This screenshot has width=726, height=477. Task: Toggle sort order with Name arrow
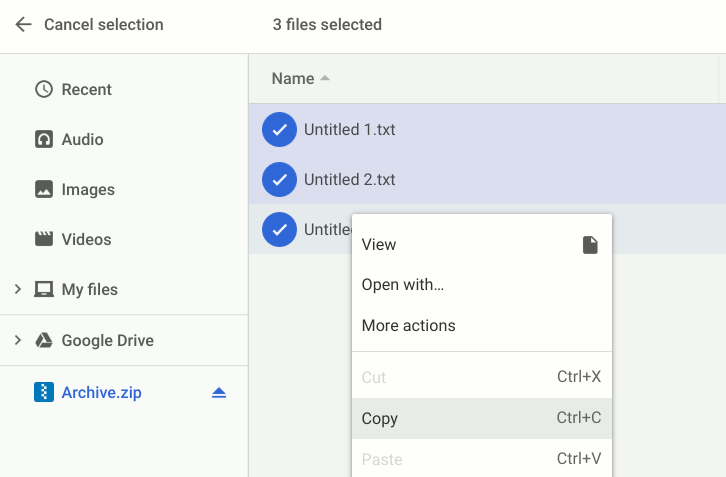(325, 78)
